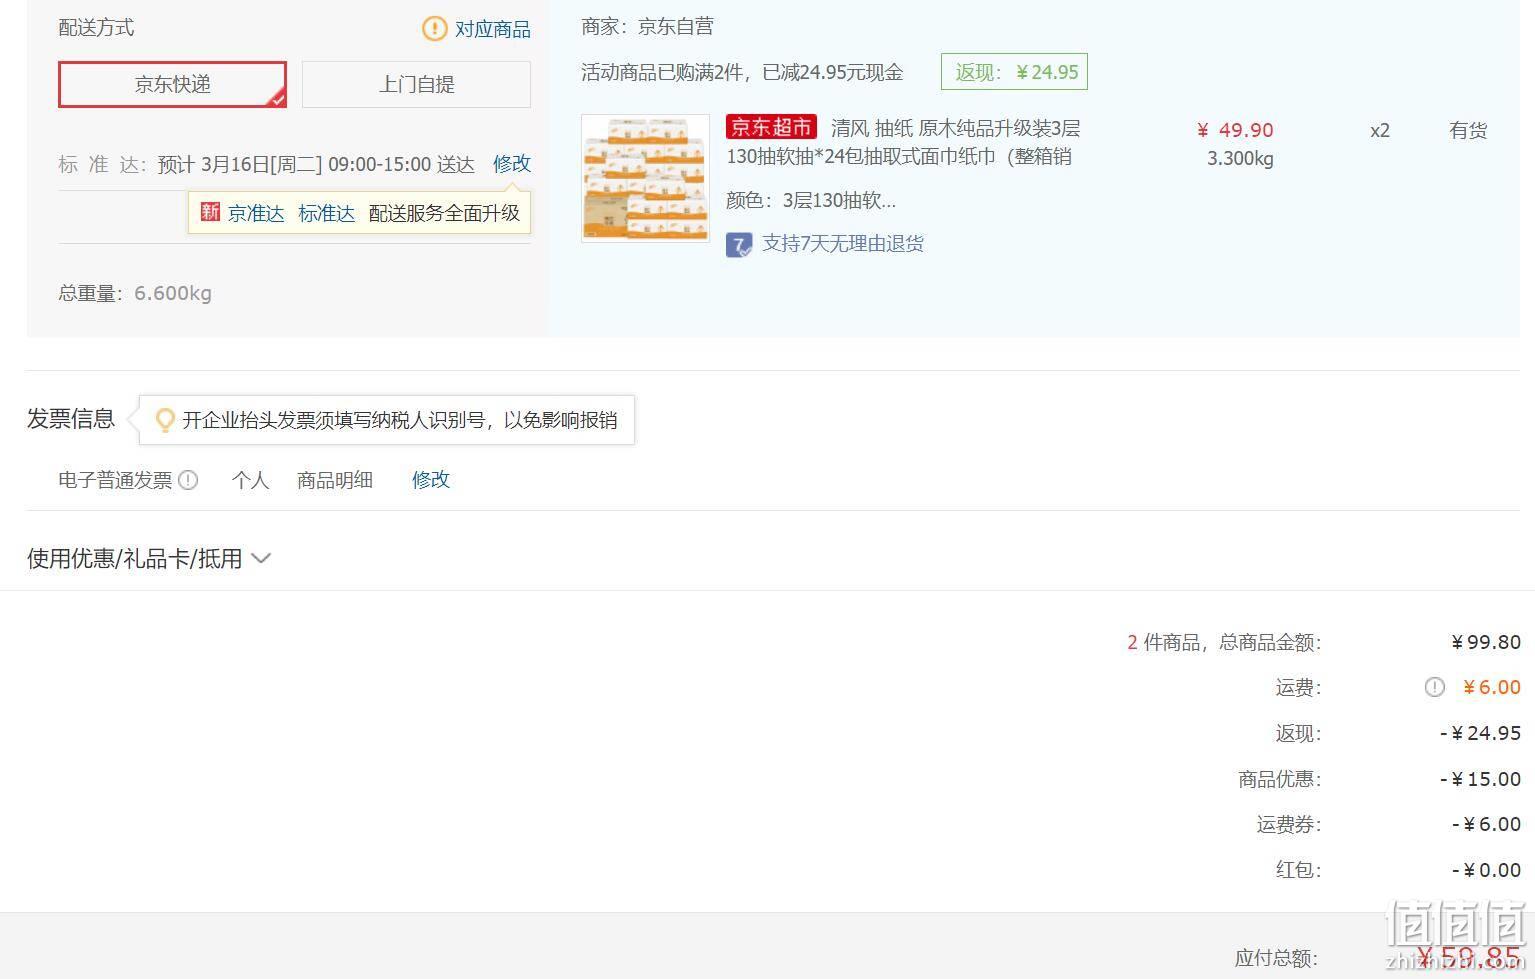Open the 清风 tissue product thumbnail

click(x=645, y=178)
